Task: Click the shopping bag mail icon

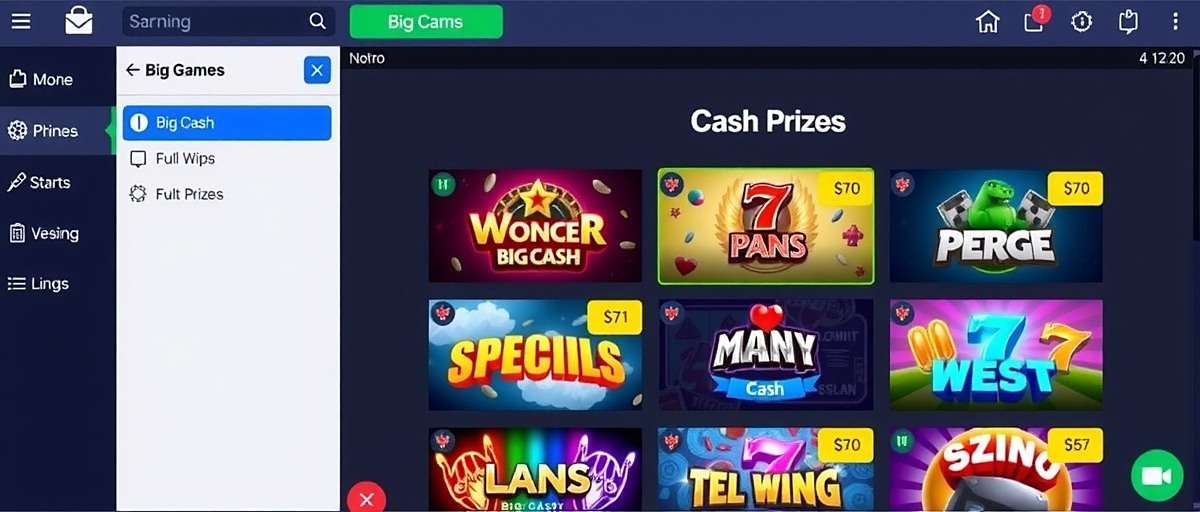Action: pyautogui.click(x=79, y=20)
